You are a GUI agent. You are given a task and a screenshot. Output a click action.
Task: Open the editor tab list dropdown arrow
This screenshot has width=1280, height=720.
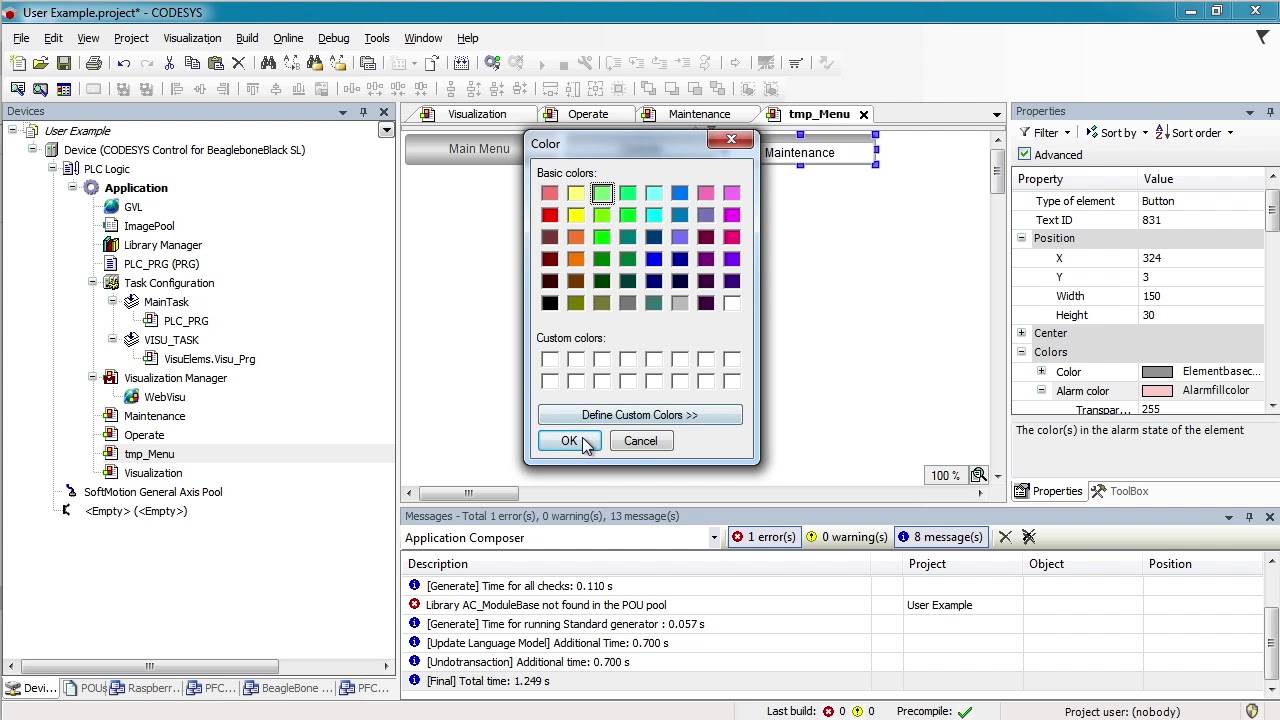point(996,114)
